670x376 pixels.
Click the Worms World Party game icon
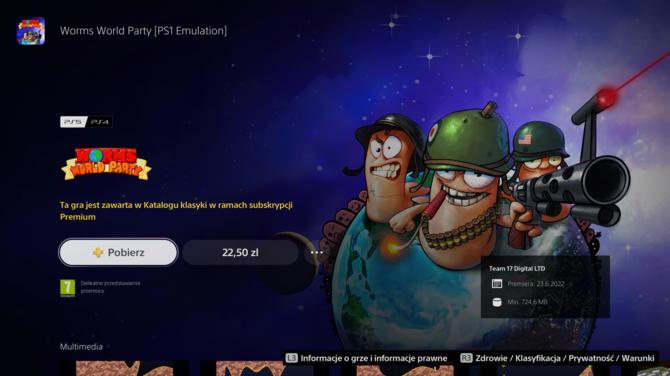pos(31,31)
